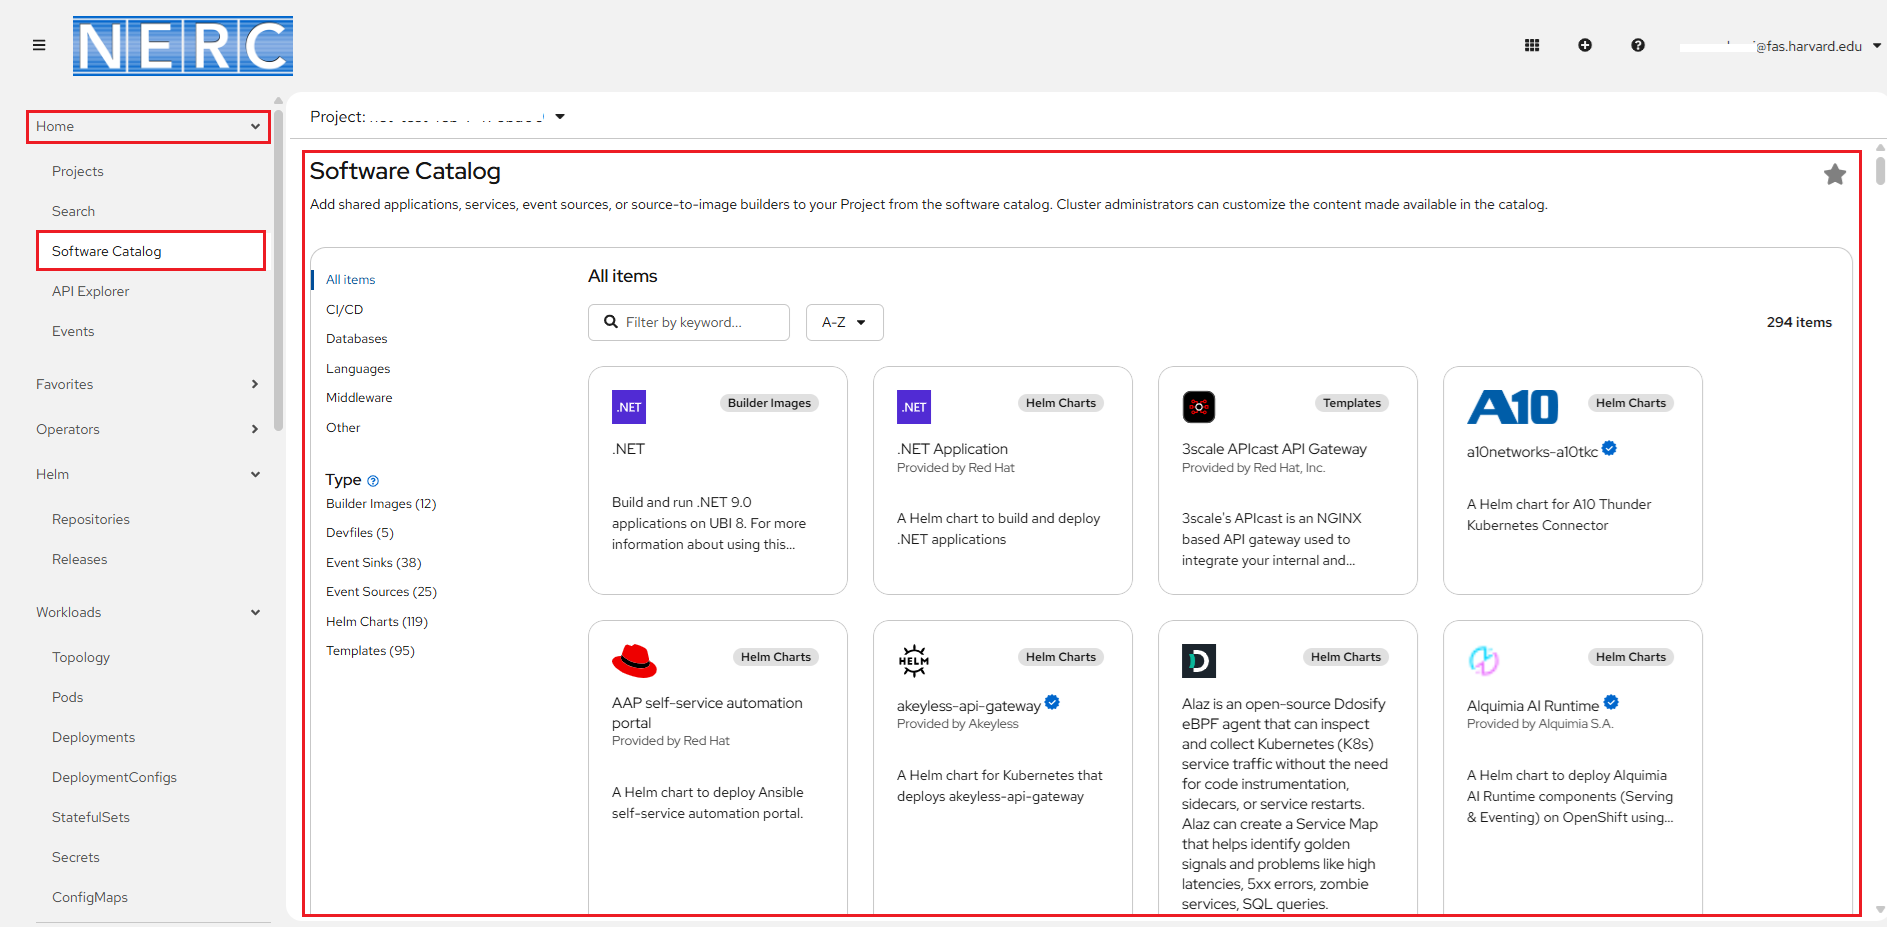The width and height of the screenshot is (1887, 927).
Task: Open the help question mark menu
Action: pos(1637,45)
